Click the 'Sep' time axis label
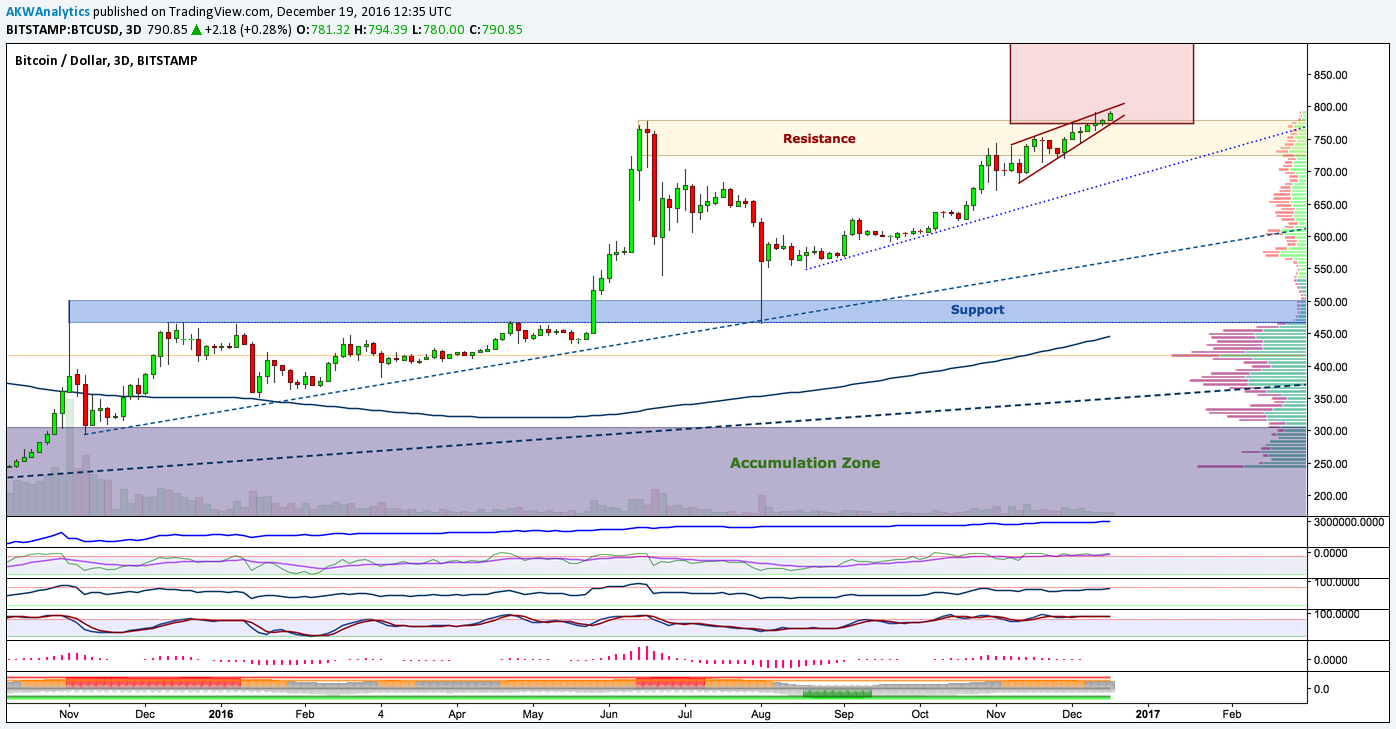 [x=844, y=715]
